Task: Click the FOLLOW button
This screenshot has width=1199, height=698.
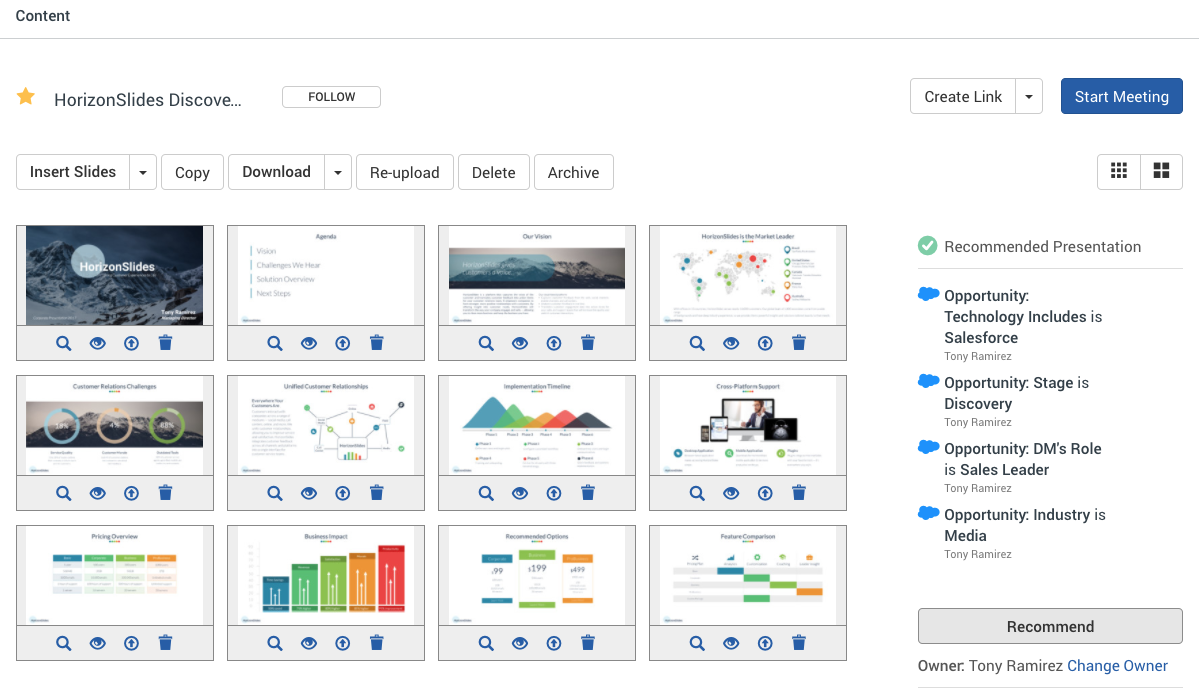Action: coord(331,97)
